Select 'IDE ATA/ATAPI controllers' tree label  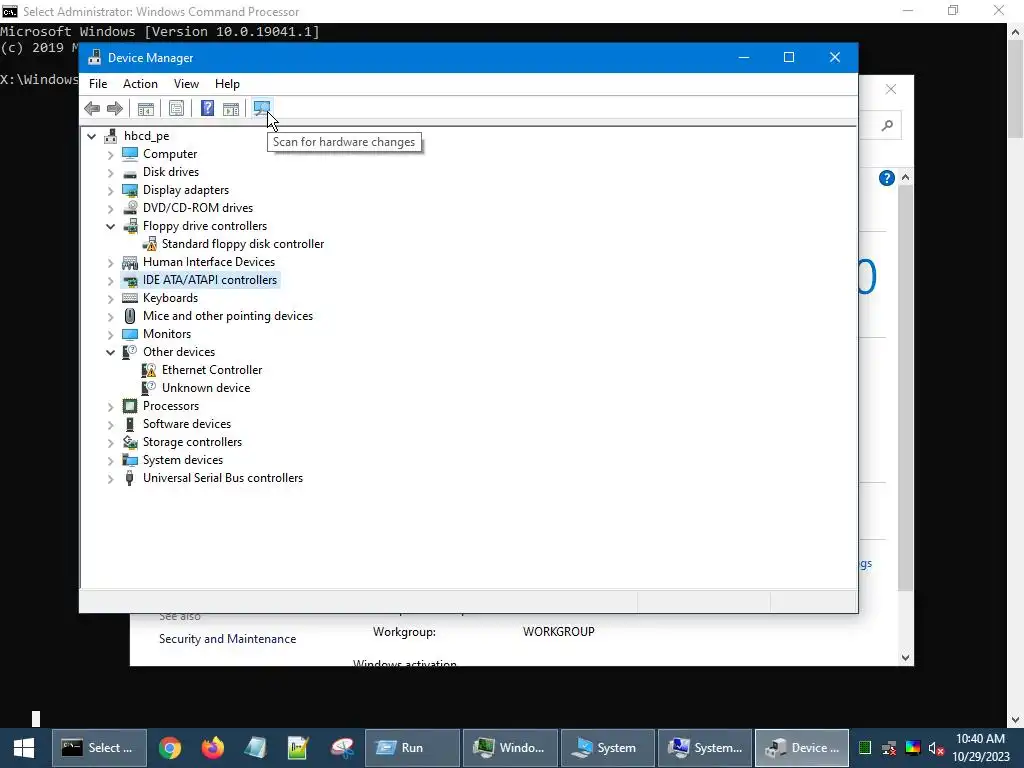[210, 280]
